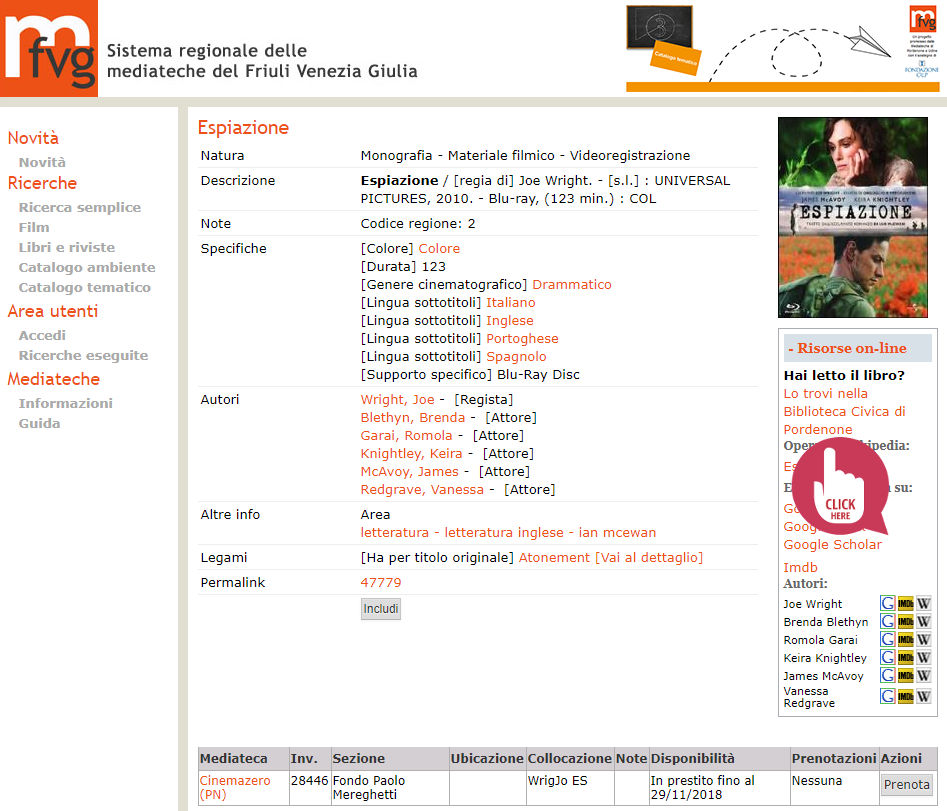Viewport: 947px width, 811px height.
Task: Click Google icon next to Vanessa Redgrave
Action: click(887, 697)
